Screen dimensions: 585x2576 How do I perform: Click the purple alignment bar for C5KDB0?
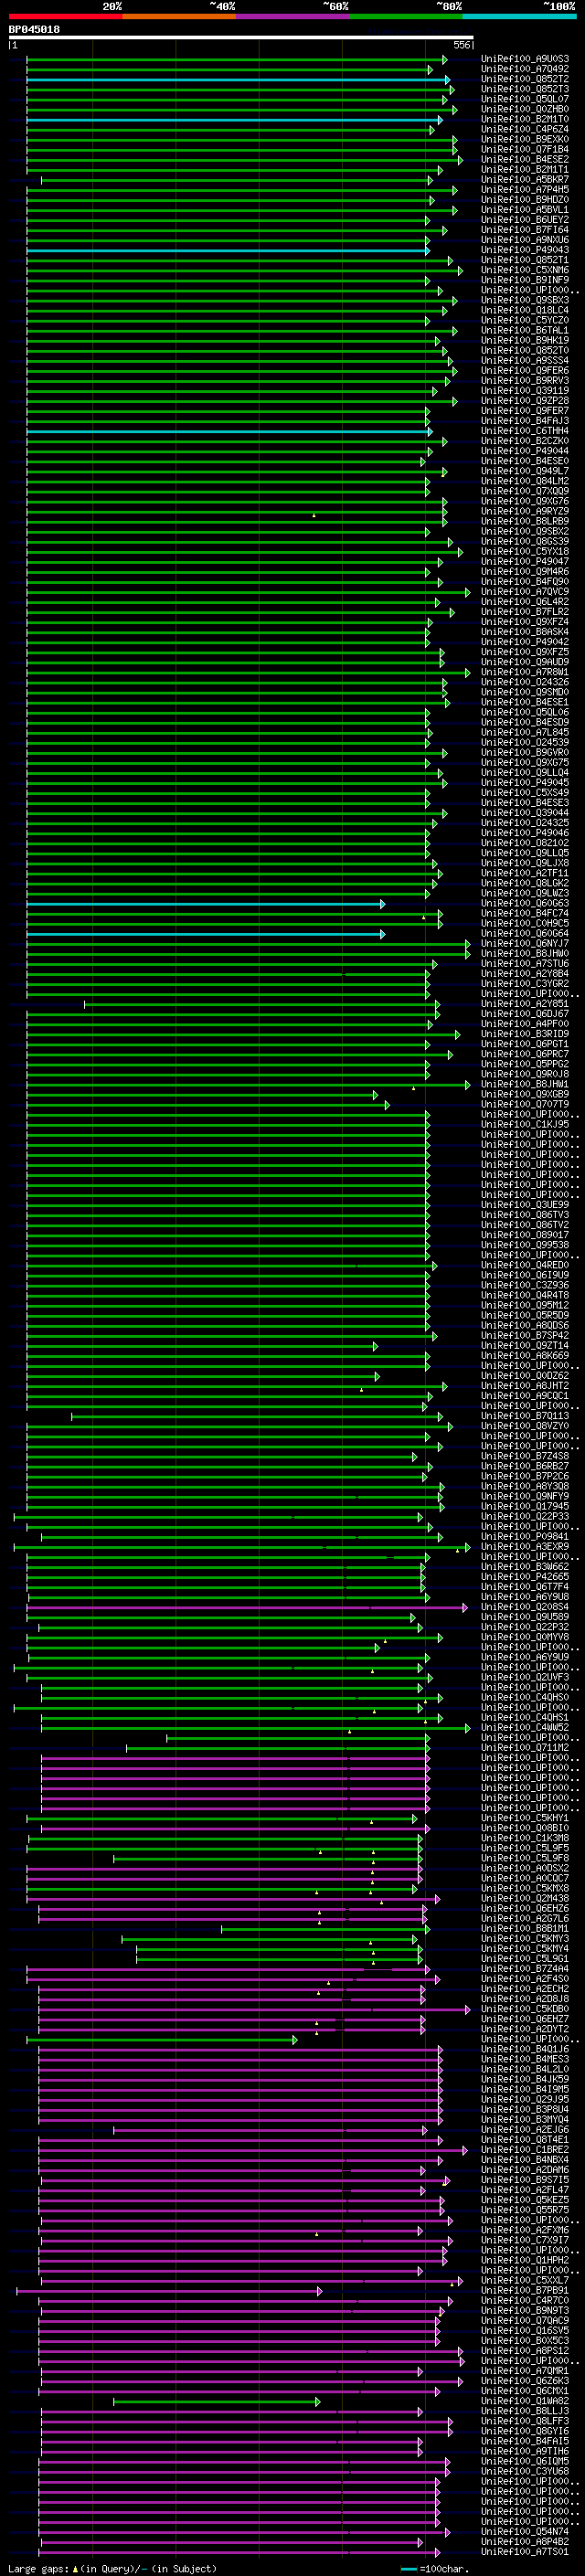(x=254, y=2009)
